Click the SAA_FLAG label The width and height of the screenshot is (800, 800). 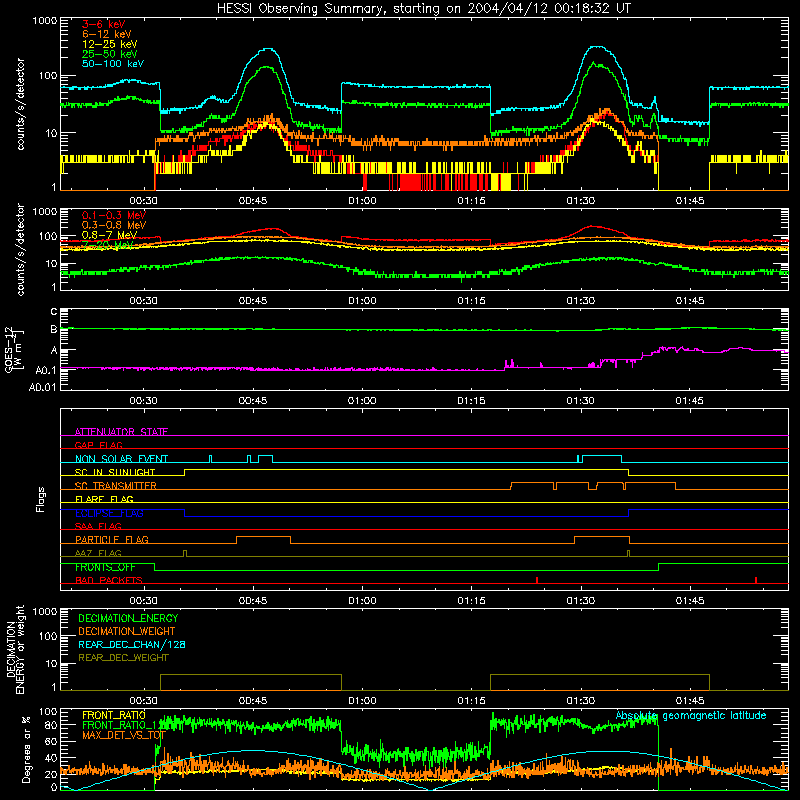98,526
